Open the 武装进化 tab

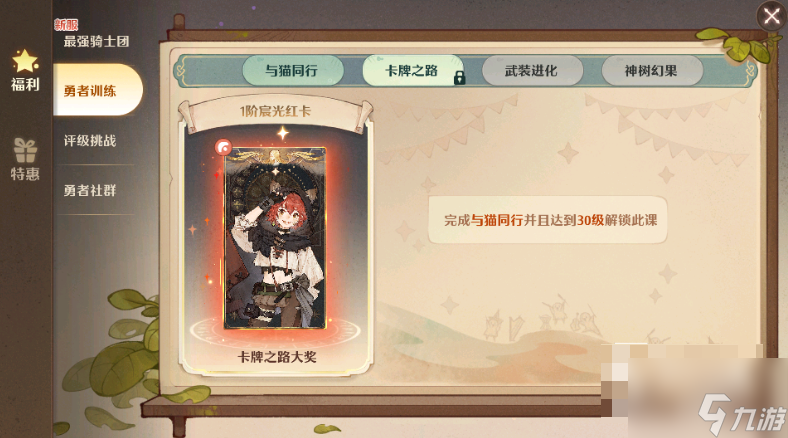coord(532,71)
